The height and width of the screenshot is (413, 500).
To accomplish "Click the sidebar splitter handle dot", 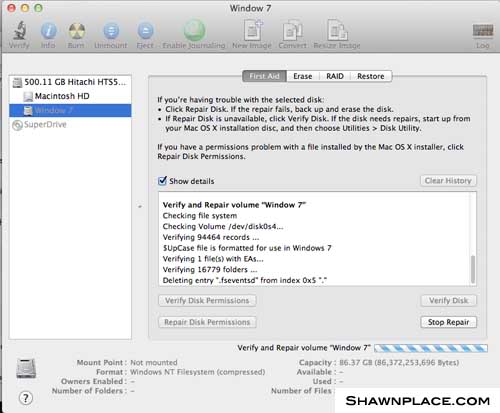I will click(x=140, y=207).
